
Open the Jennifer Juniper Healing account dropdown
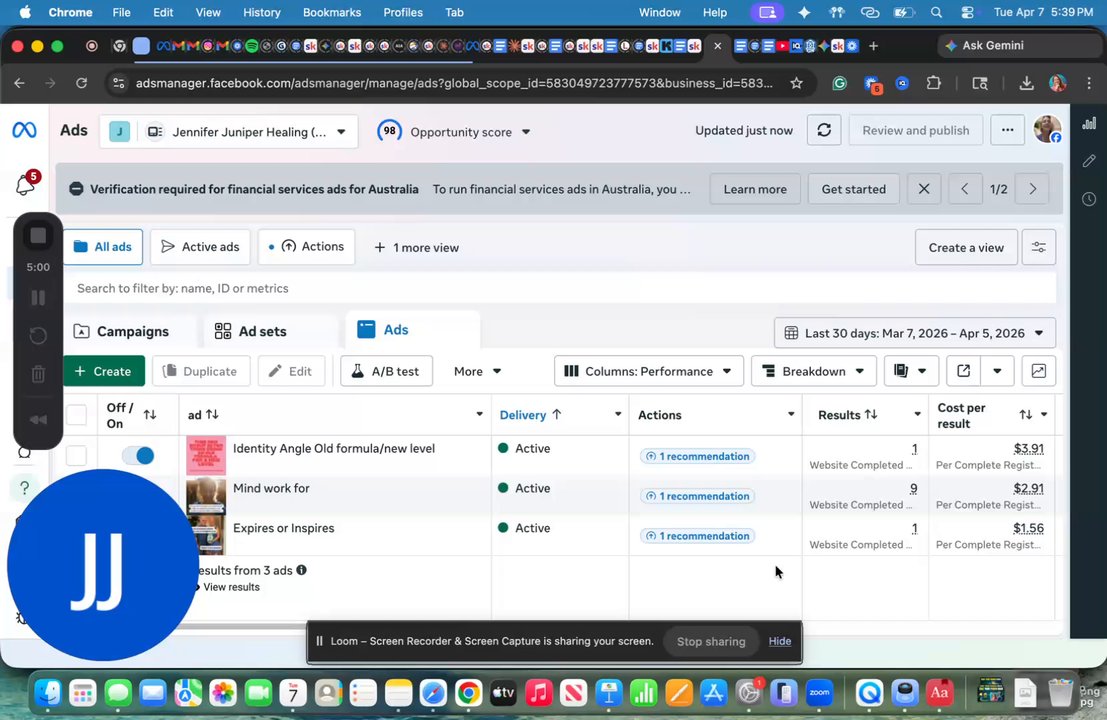[x=229, y=132]
